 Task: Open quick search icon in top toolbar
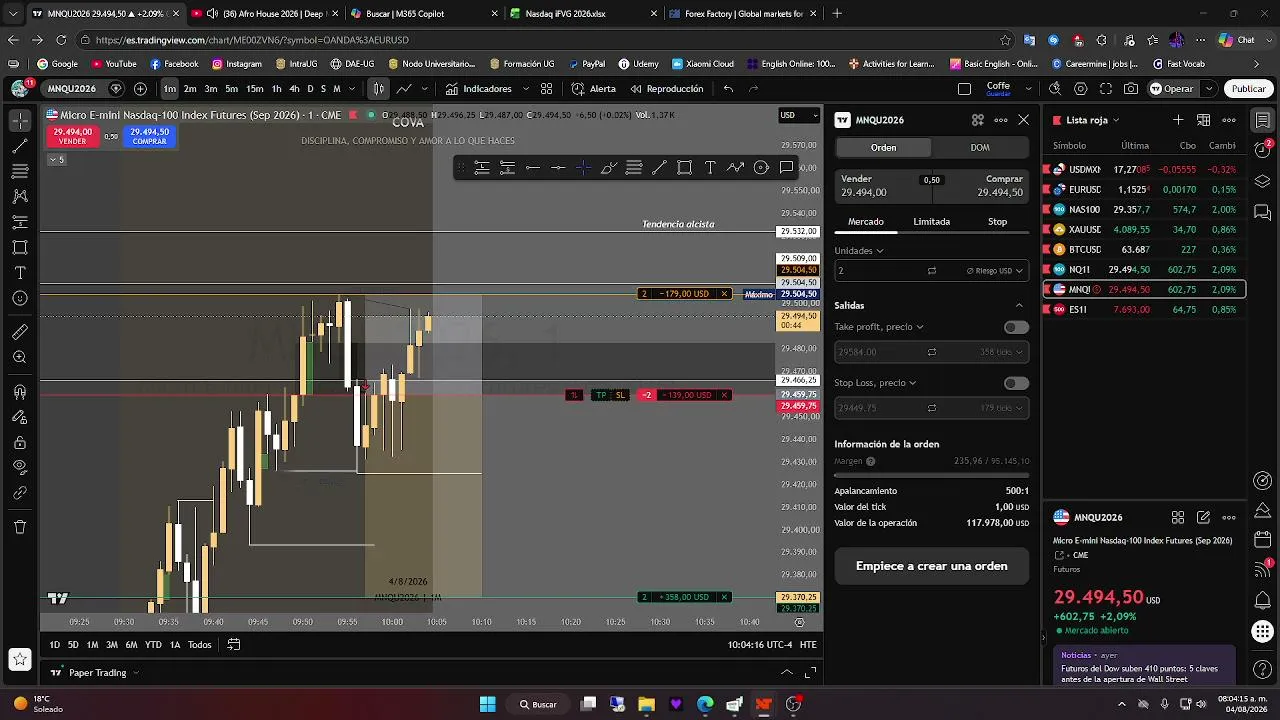[1054, 89]
